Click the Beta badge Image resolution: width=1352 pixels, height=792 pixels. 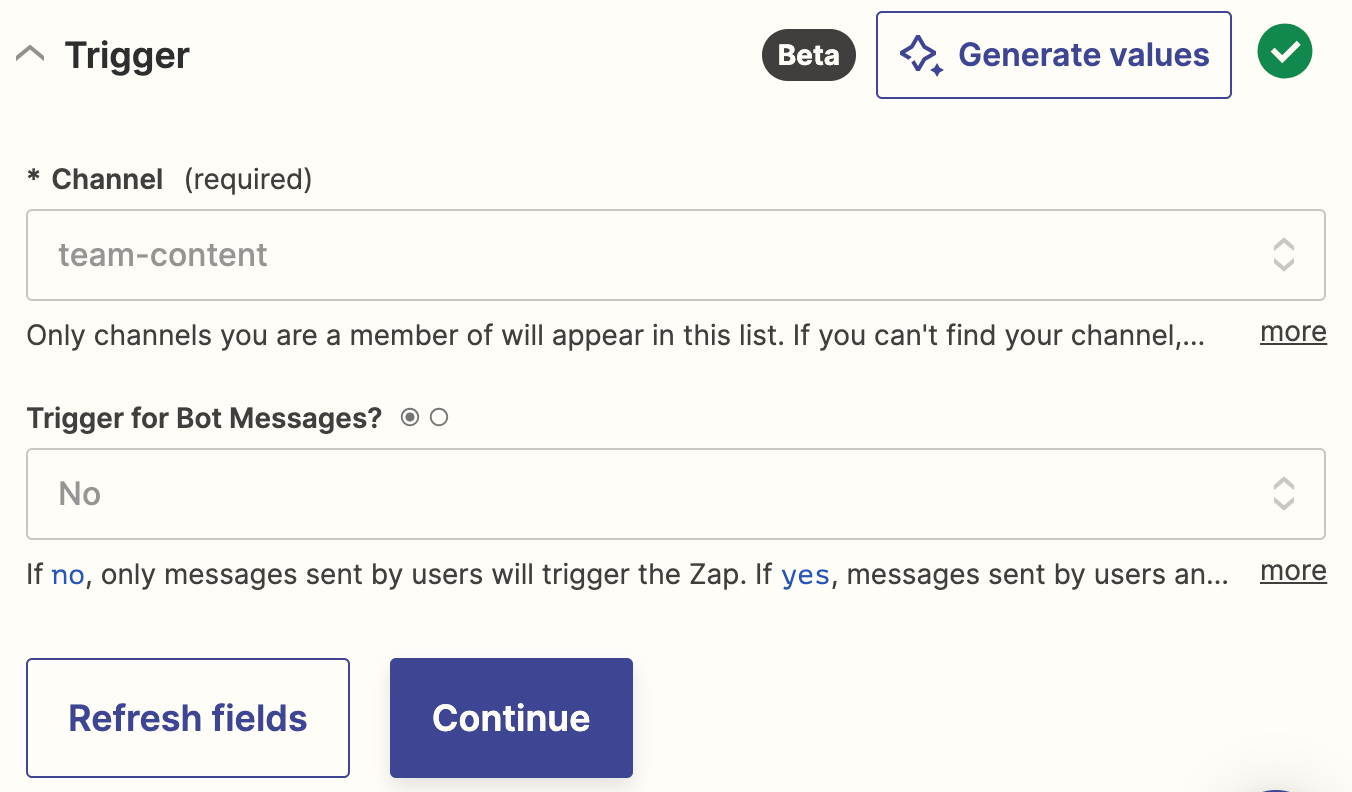coord(808,55)
